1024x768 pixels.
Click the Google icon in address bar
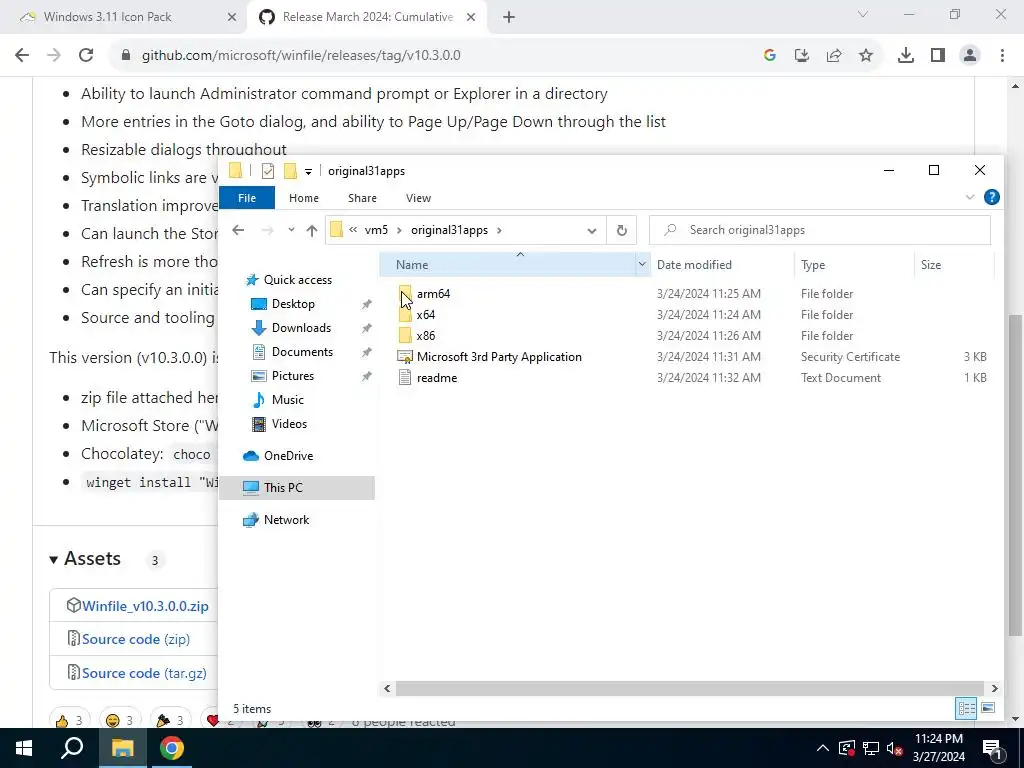click(769, 56)
